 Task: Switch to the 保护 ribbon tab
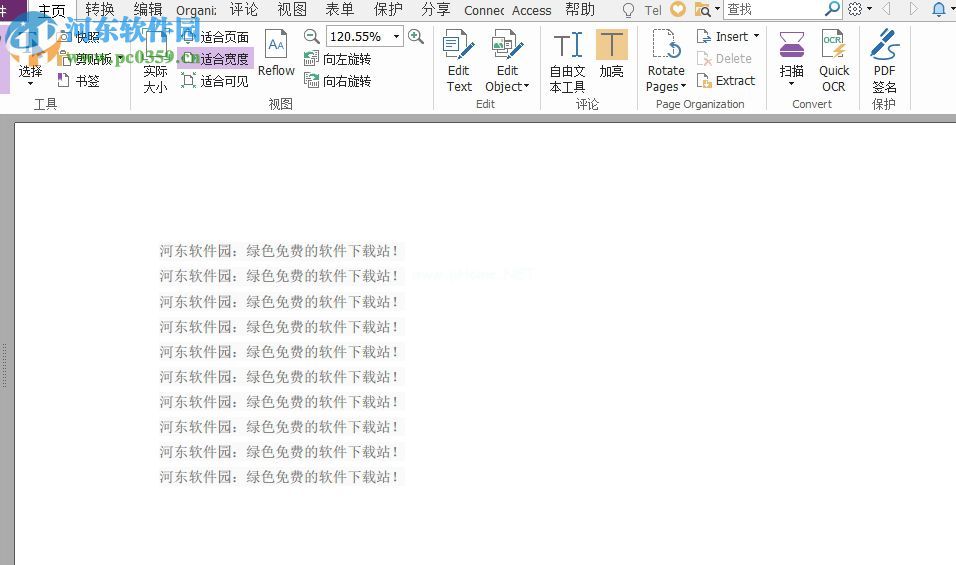tap(388, 10)
